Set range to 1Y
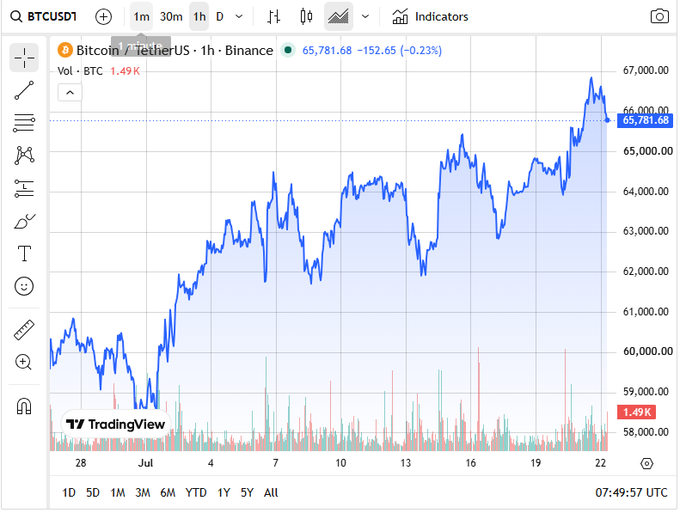 click(224, 493)
